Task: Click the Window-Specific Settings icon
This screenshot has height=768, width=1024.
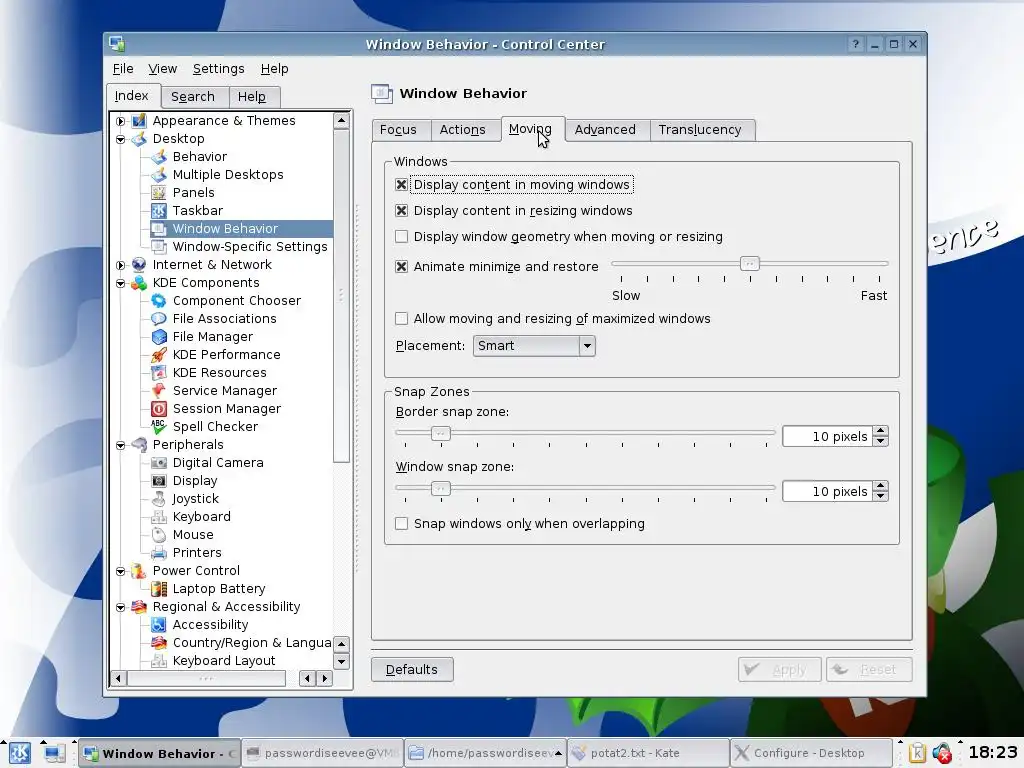Action: [159, 246]
